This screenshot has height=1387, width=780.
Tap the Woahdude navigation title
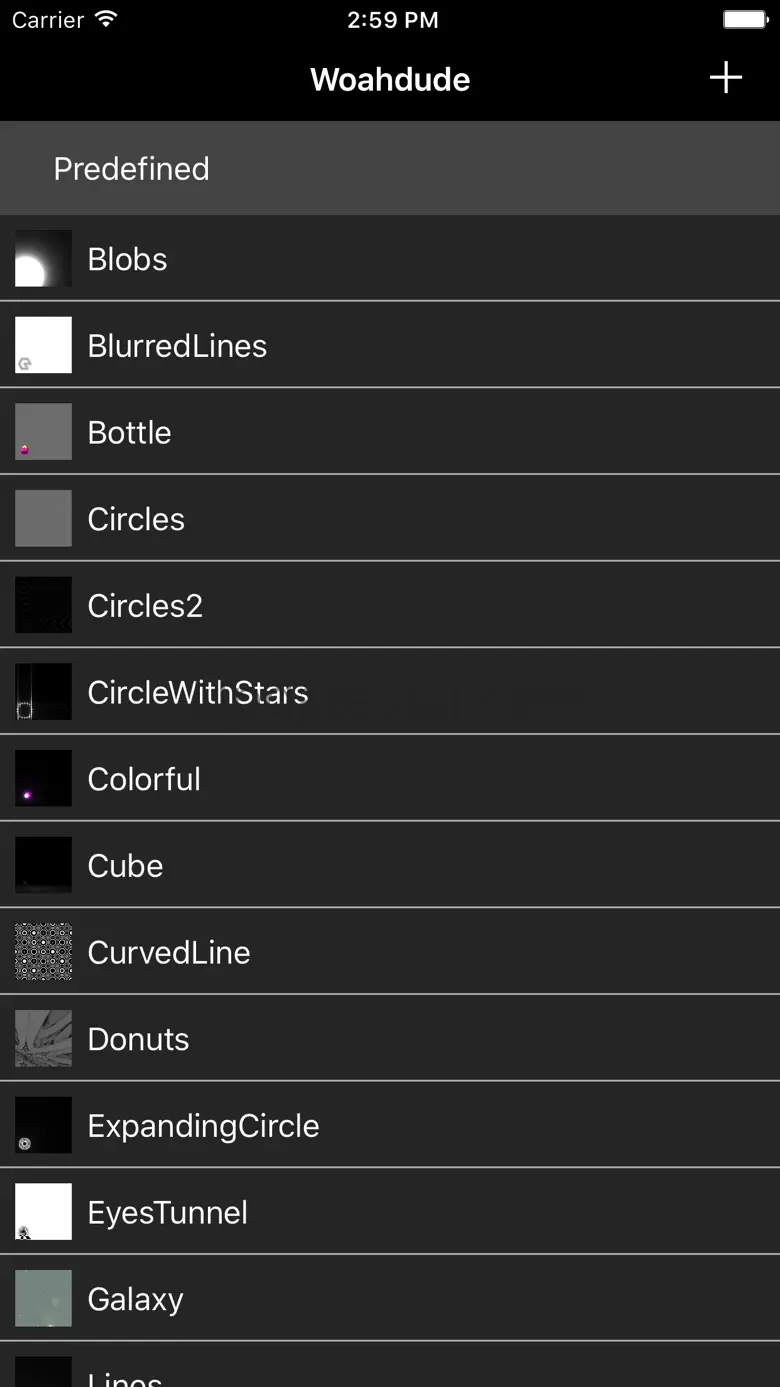pos(390,79)
